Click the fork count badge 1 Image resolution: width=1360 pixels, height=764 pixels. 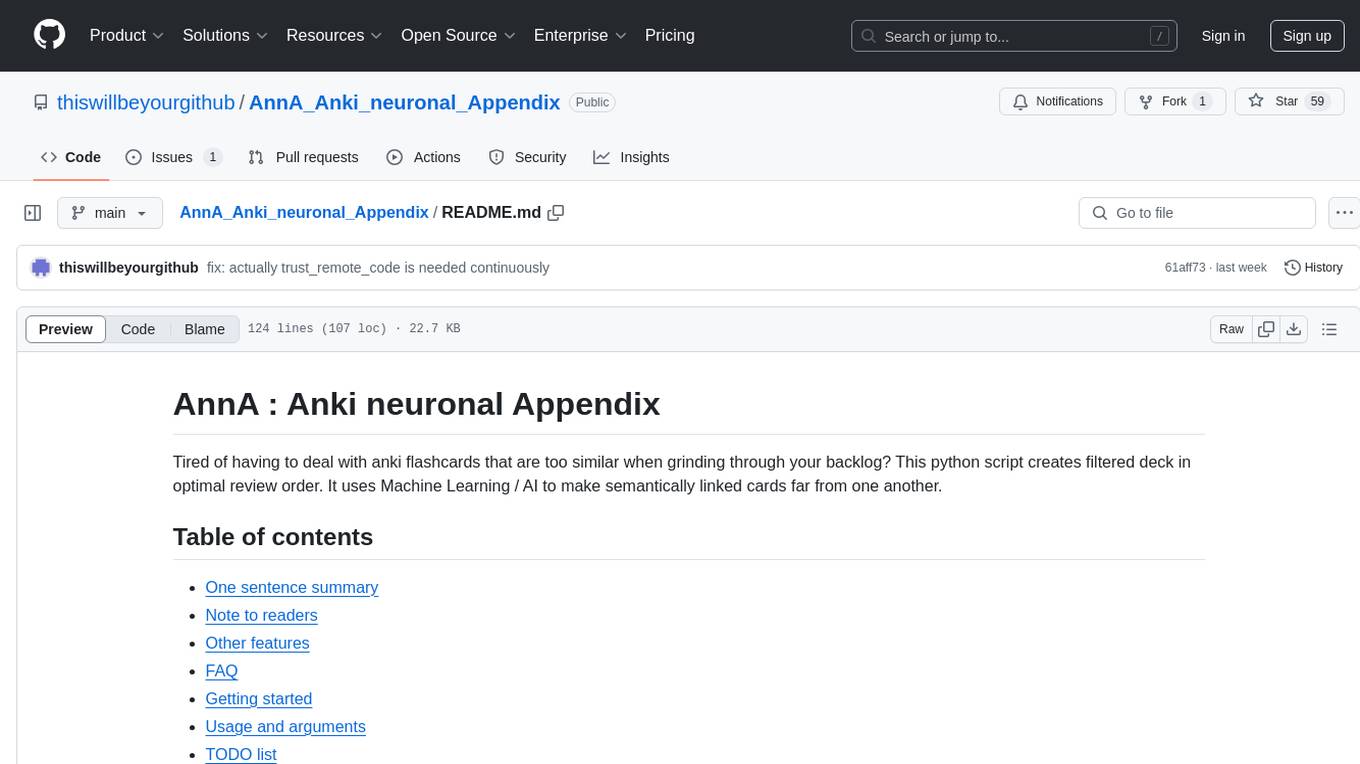1203,101
